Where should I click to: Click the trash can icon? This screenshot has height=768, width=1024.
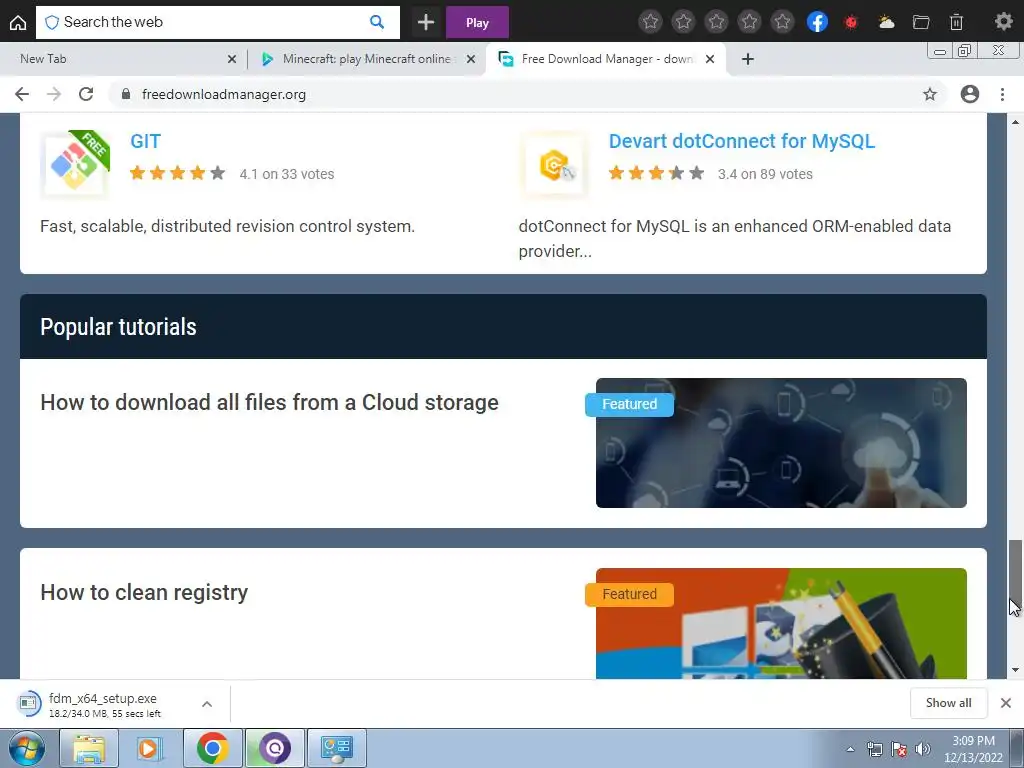tap(956, 22)
